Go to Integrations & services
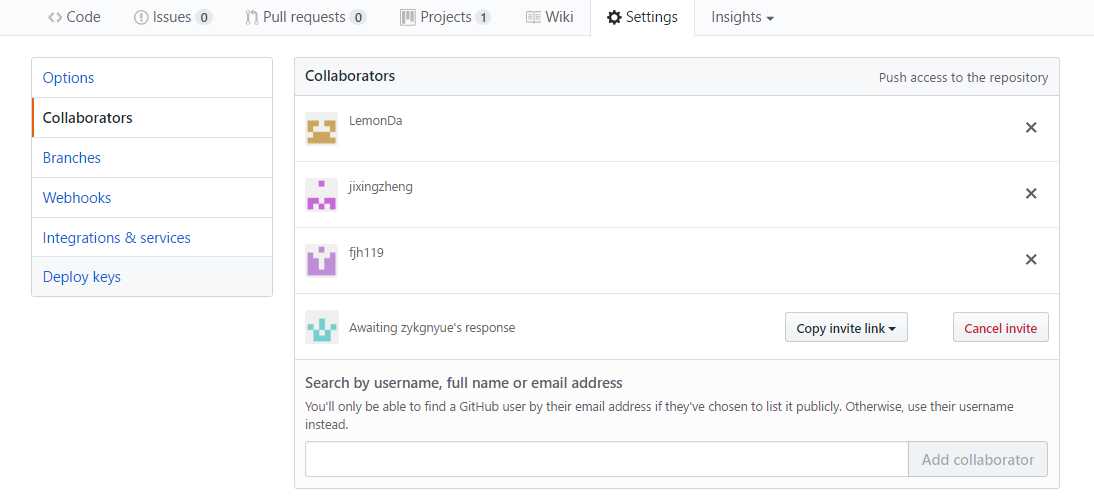 pyautogui.click(x=152, y=237)
